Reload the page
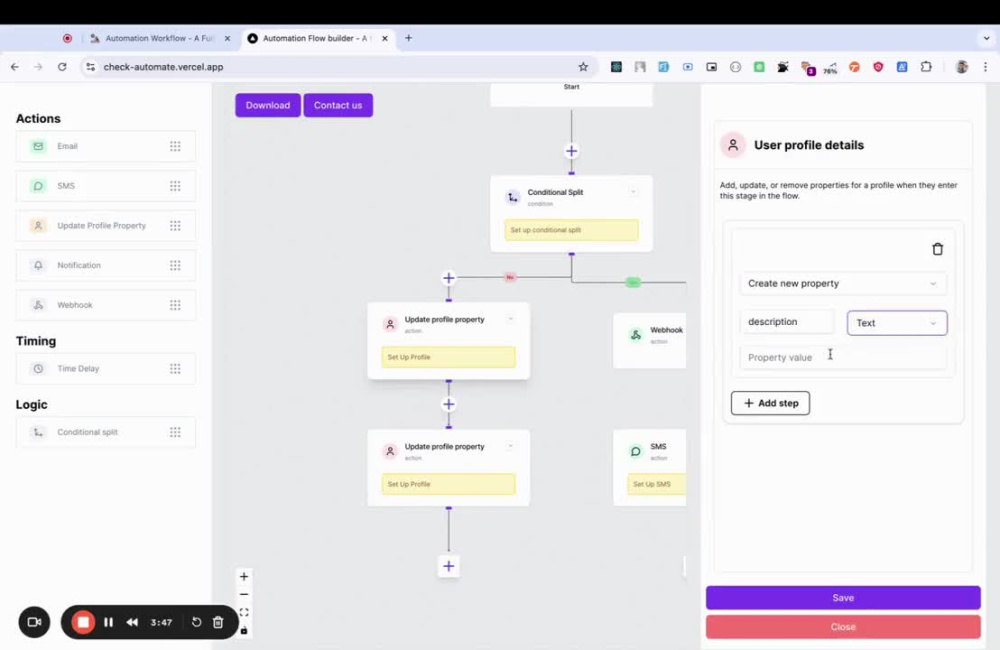Image resolution: width=1000 pixels, height=650 pixels. (62, 66)
